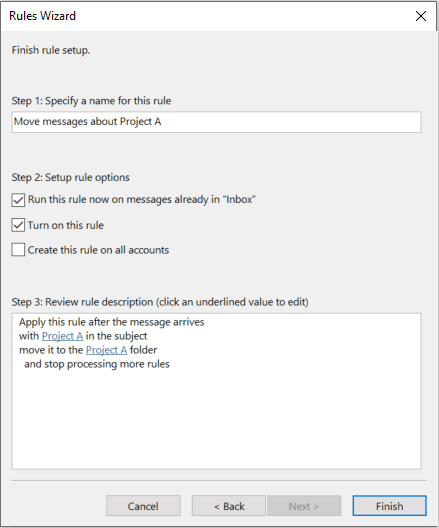Viewport: 439px width, 528px height.
Task: Click the Rules Wizard title bar
Action: (x=202, y=16)
